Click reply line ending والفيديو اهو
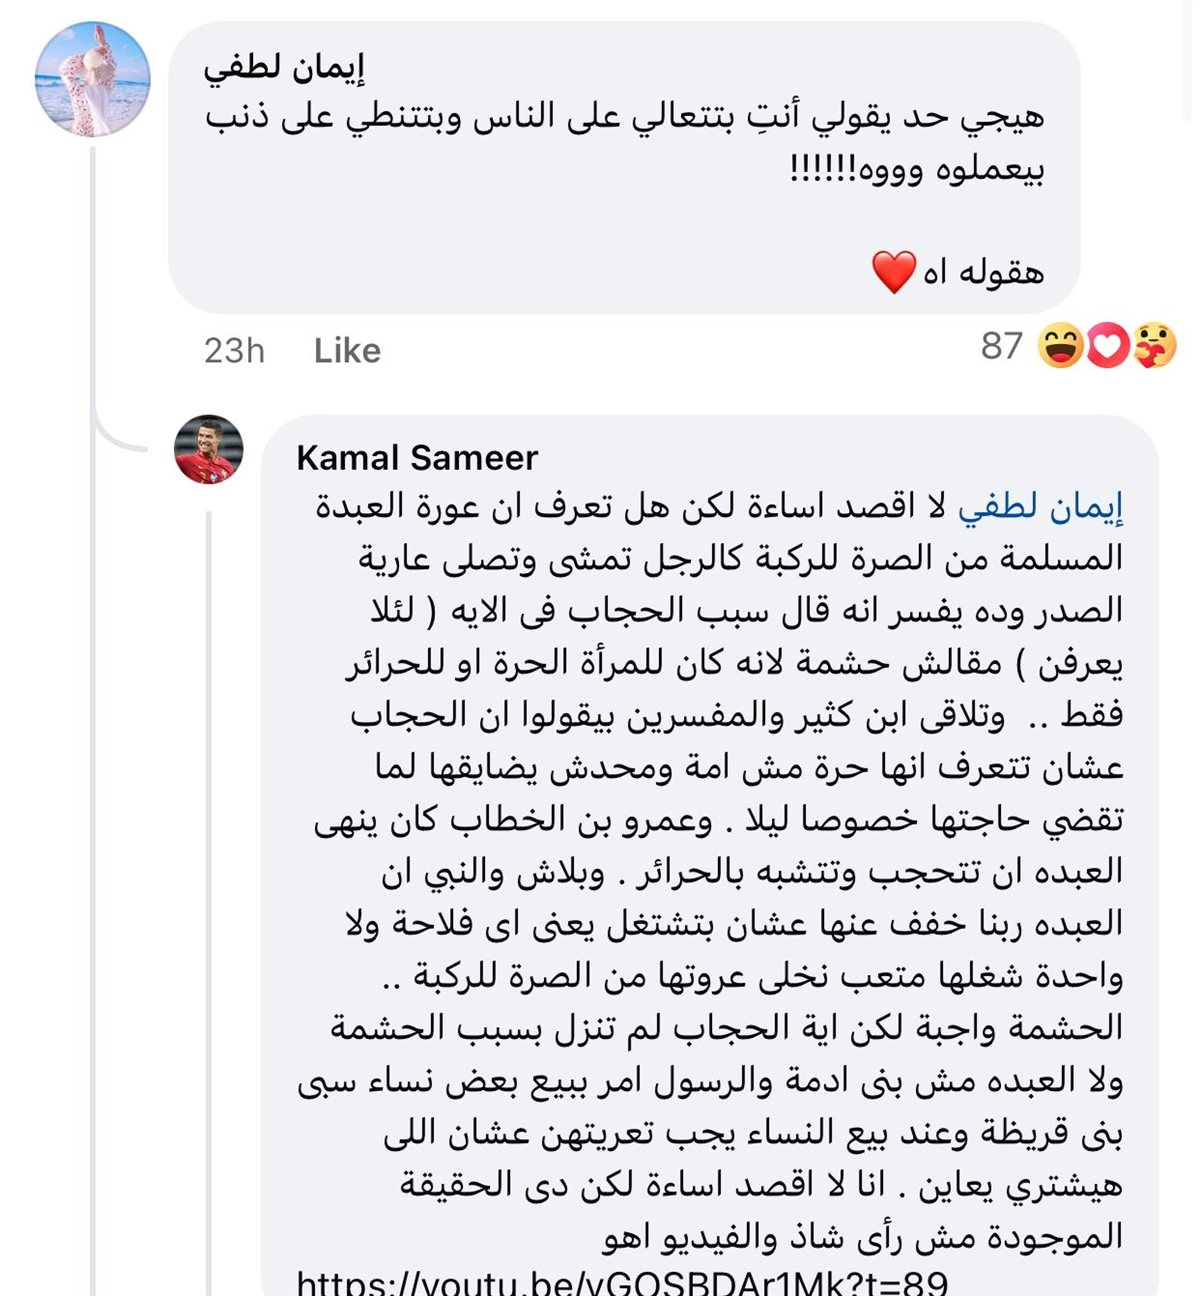The width and height of the screenshot is (1200, 1296). coord(863,1237)
